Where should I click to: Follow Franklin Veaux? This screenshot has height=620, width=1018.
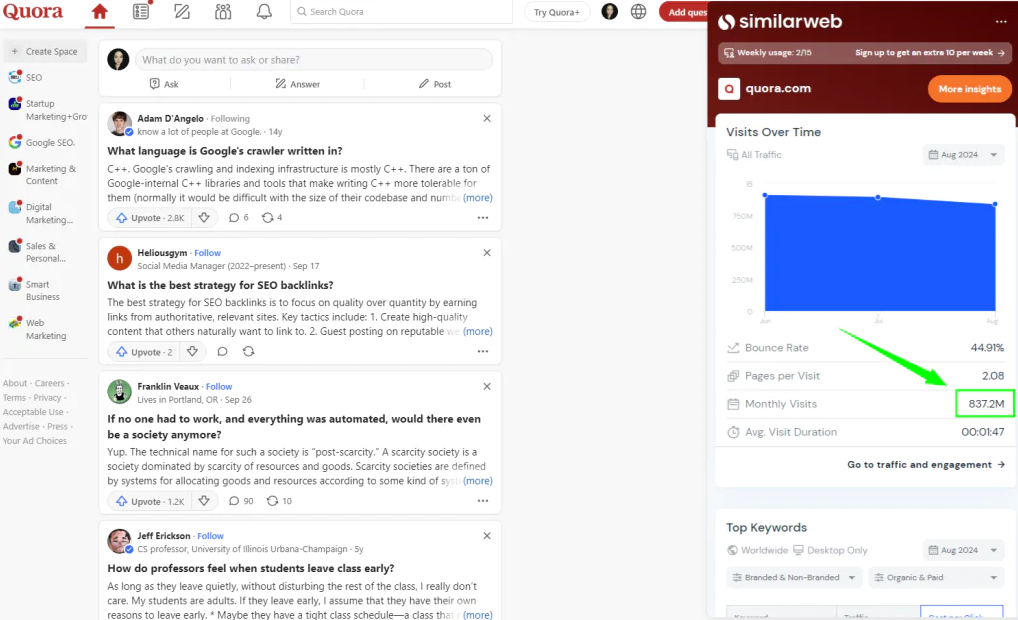[x=219, y=387]
